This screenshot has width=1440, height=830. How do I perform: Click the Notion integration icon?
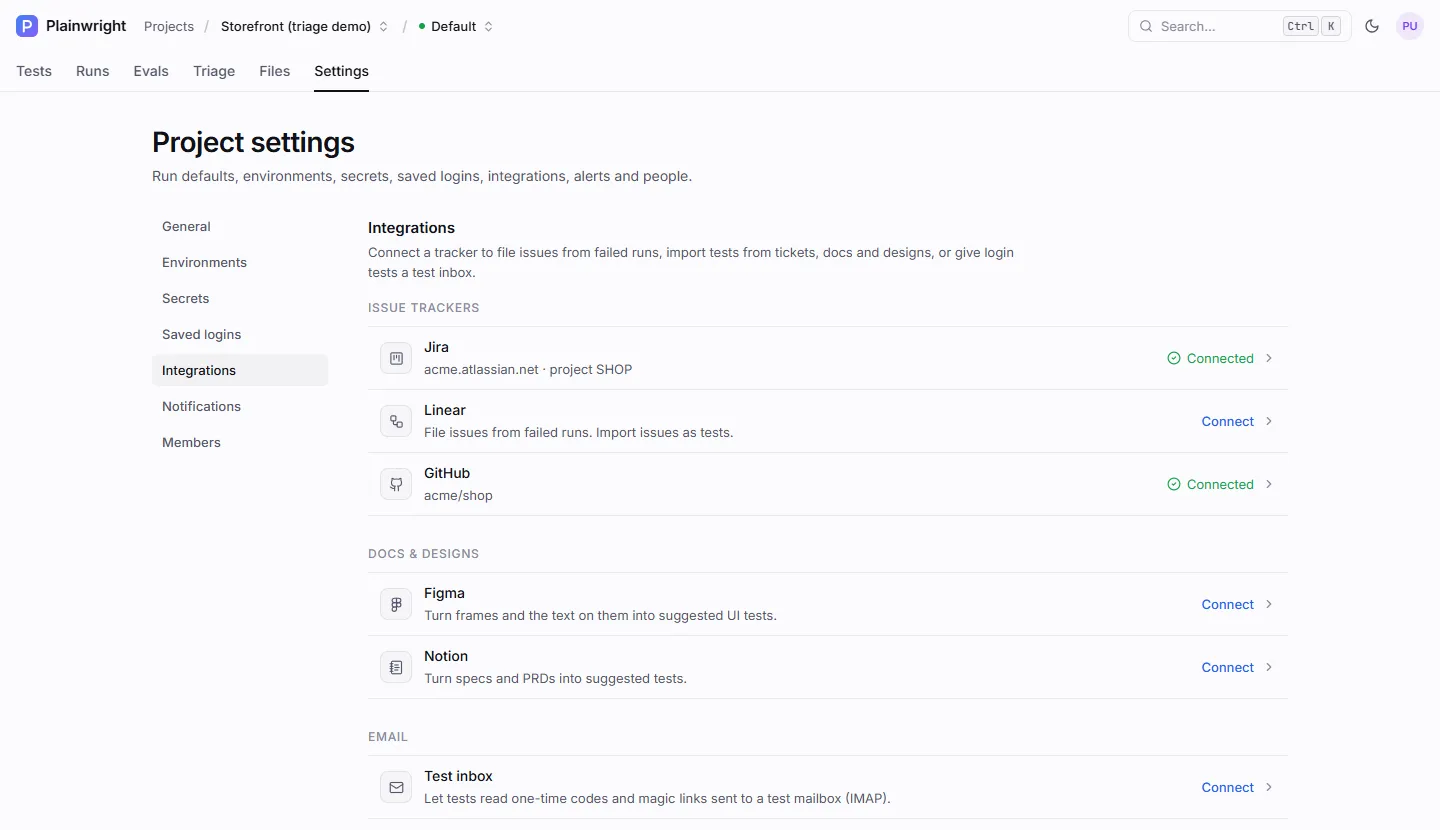click(x=396, y=667)
